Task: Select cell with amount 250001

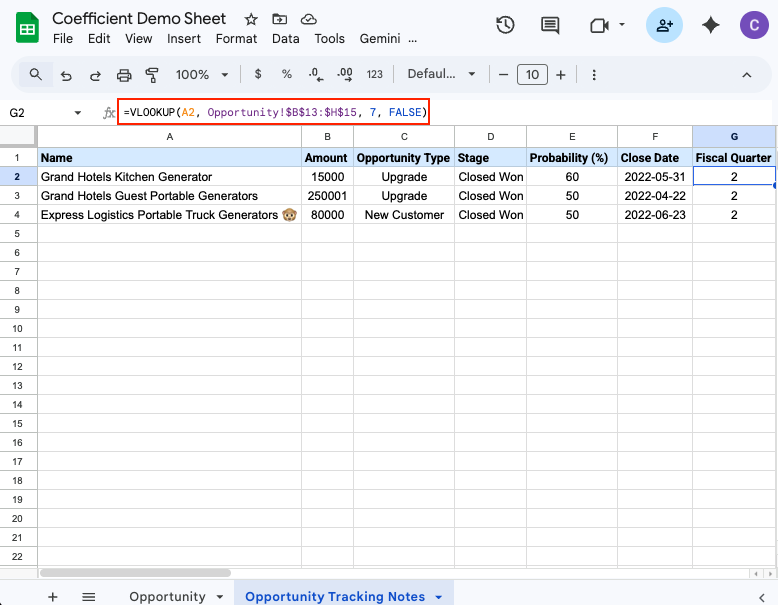Action: (327, 196)
